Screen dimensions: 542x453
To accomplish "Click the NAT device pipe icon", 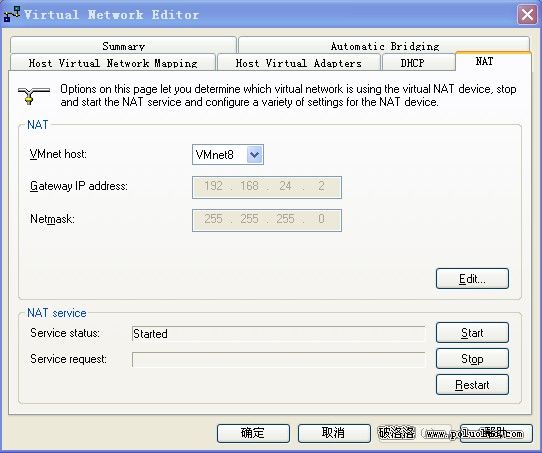I will coord(34,95).
